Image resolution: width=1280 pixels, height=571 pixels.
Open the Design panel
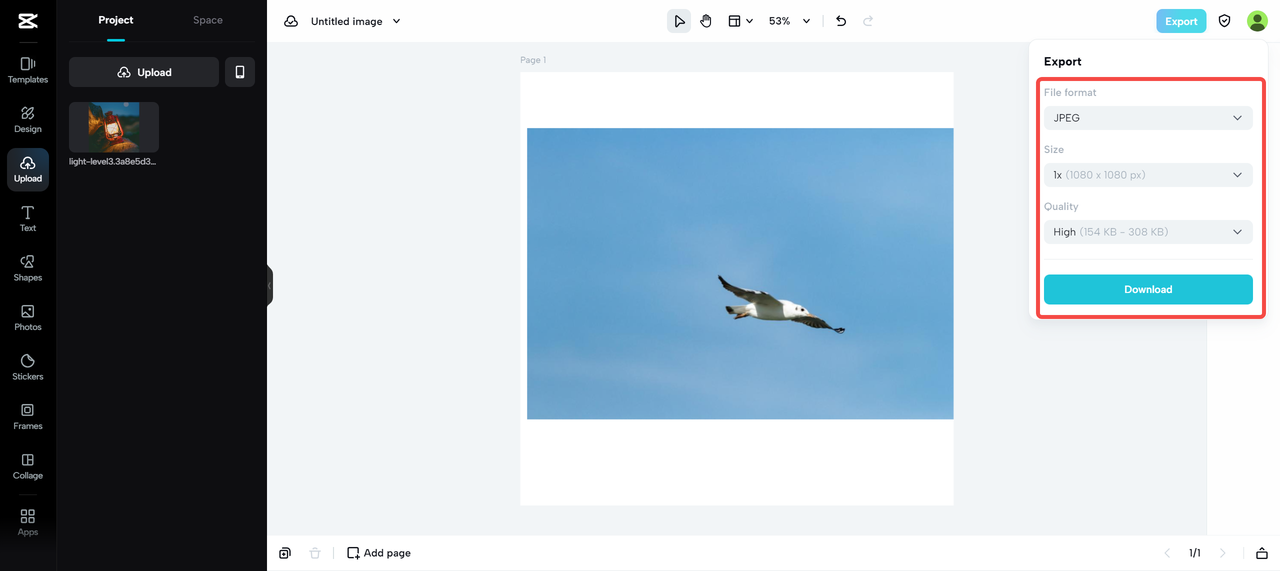pos(28,120)
